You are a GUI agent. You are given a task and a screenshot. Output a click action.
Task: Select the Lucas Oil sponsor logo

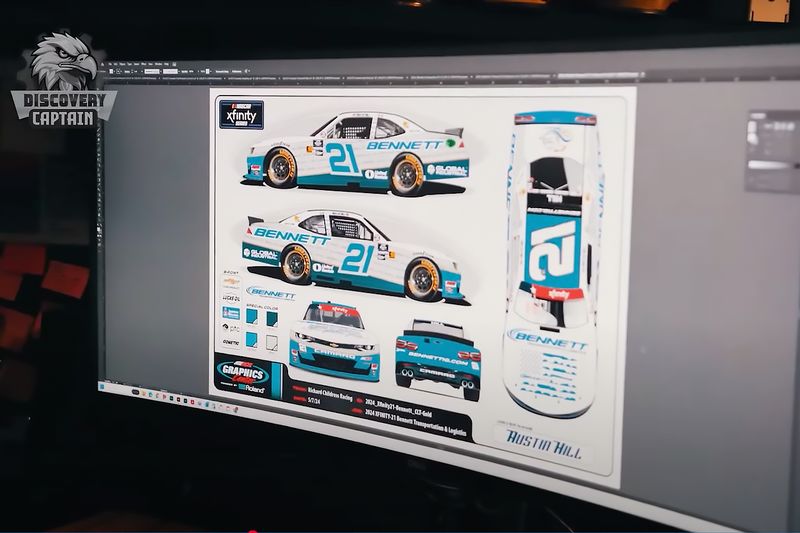(x=231, y=297)
